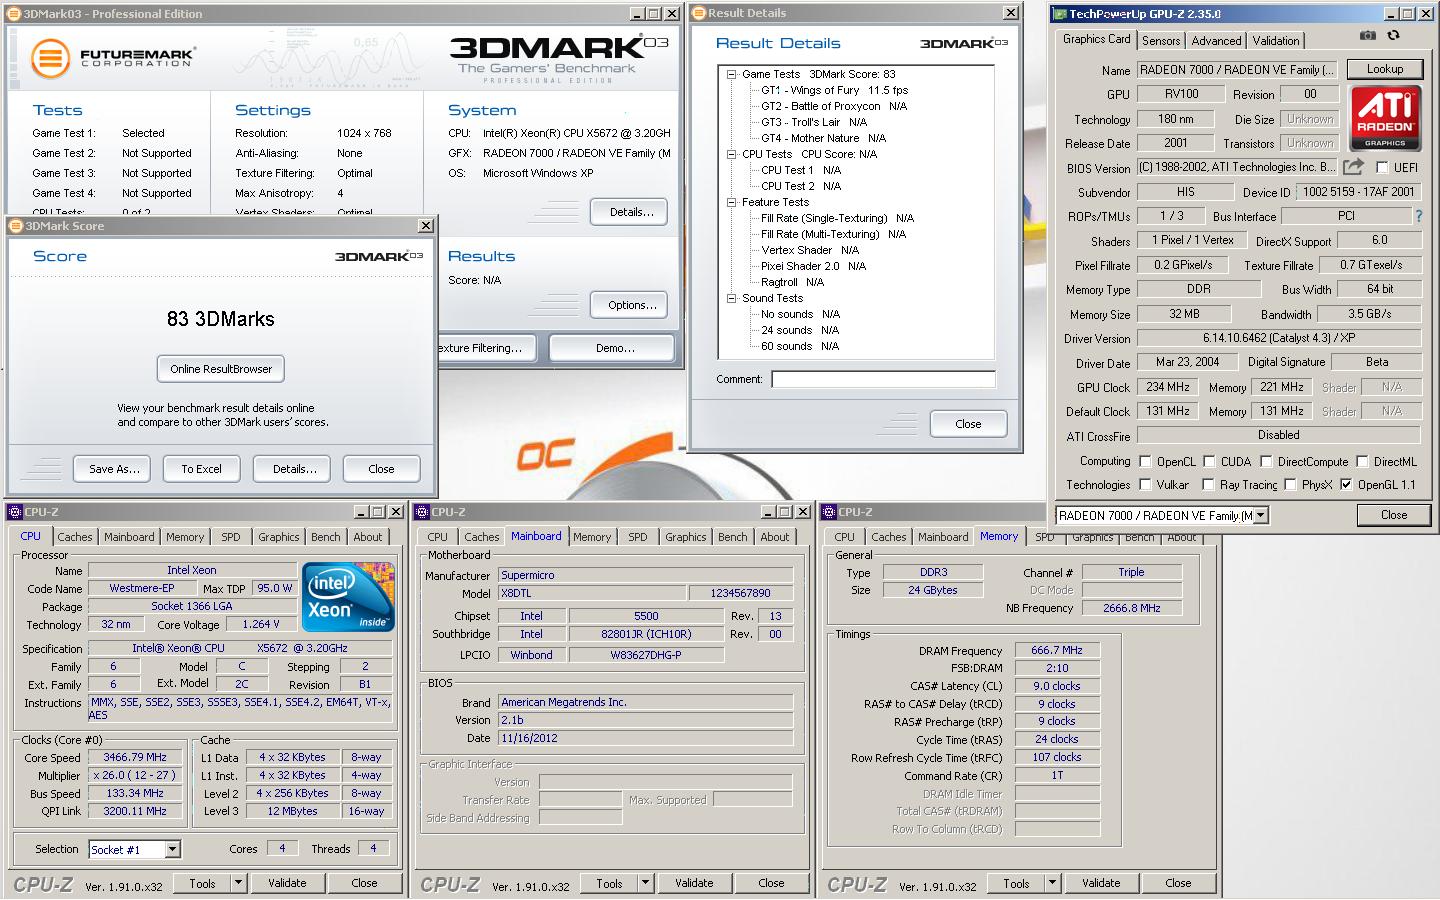Click the To Excel button
Image resolution: width=1440 pixels, height=900 pixels.
coord(201,469)
